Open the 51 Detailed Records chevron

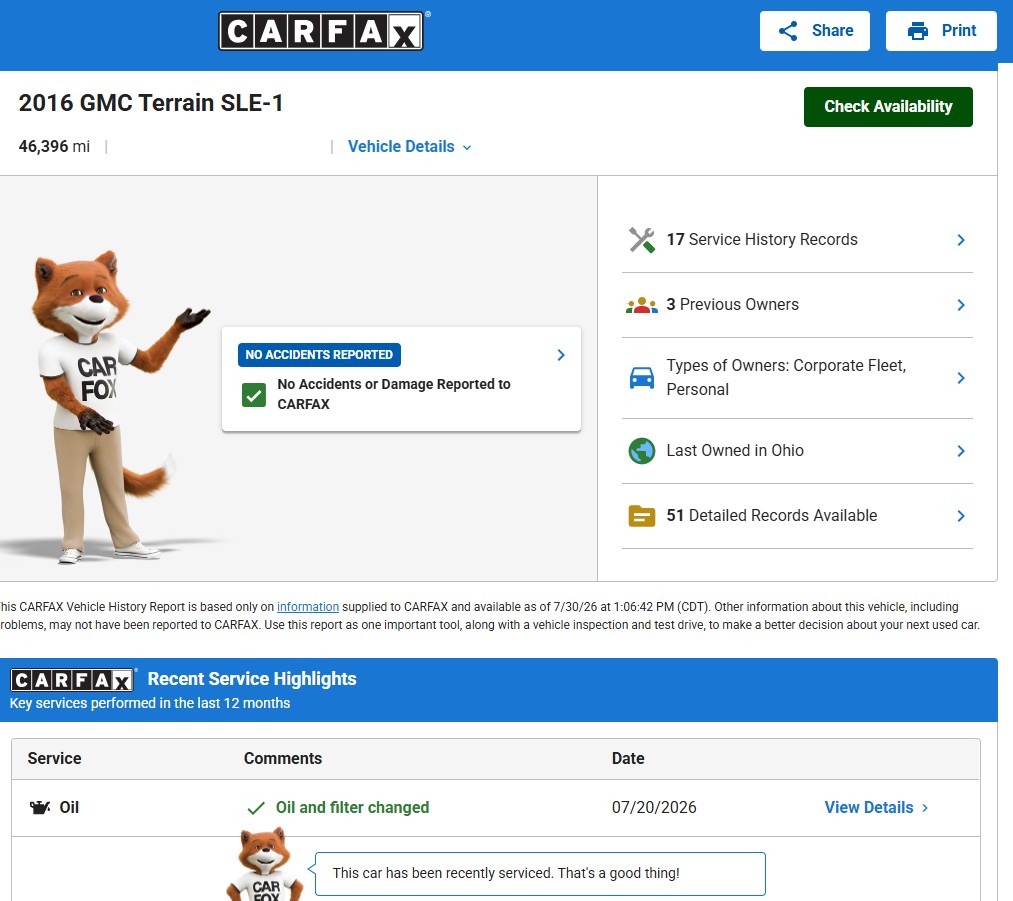pyautogui.click(x=961, y=516)
